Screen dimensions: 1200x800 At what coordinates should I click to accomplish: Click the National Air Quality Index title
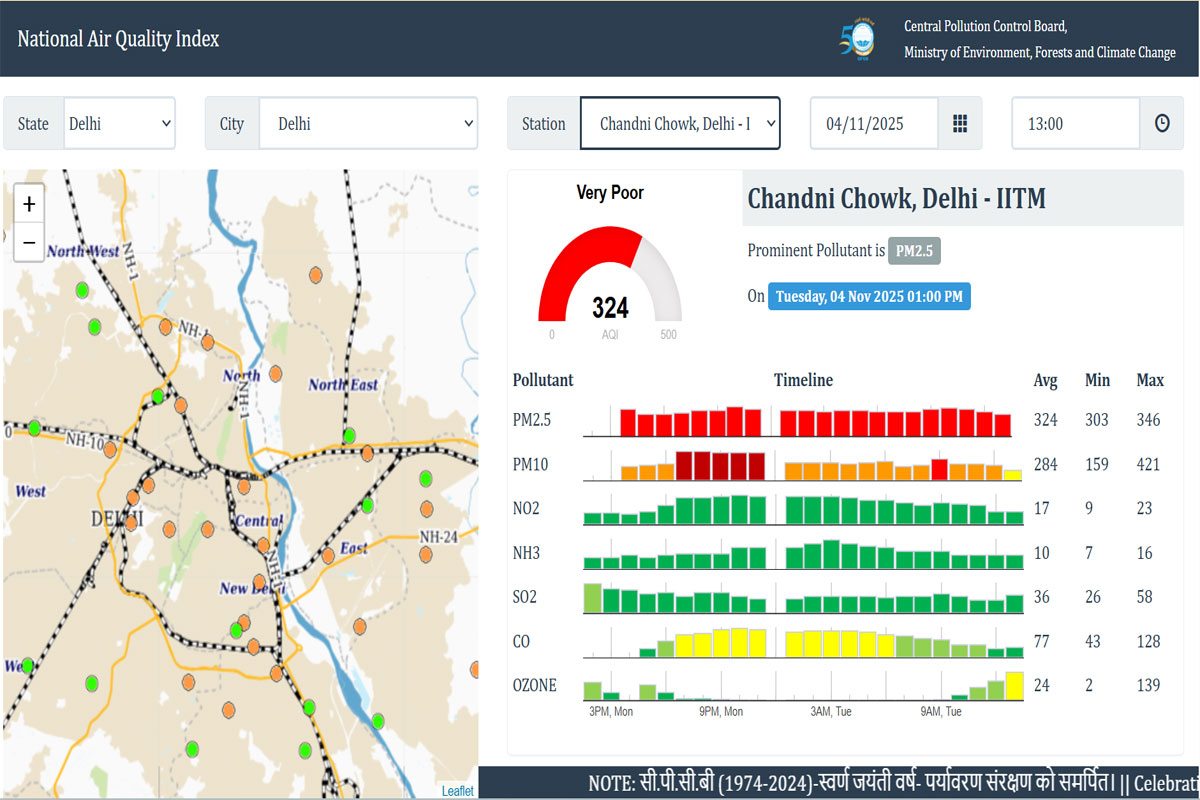tap(118, 39)
